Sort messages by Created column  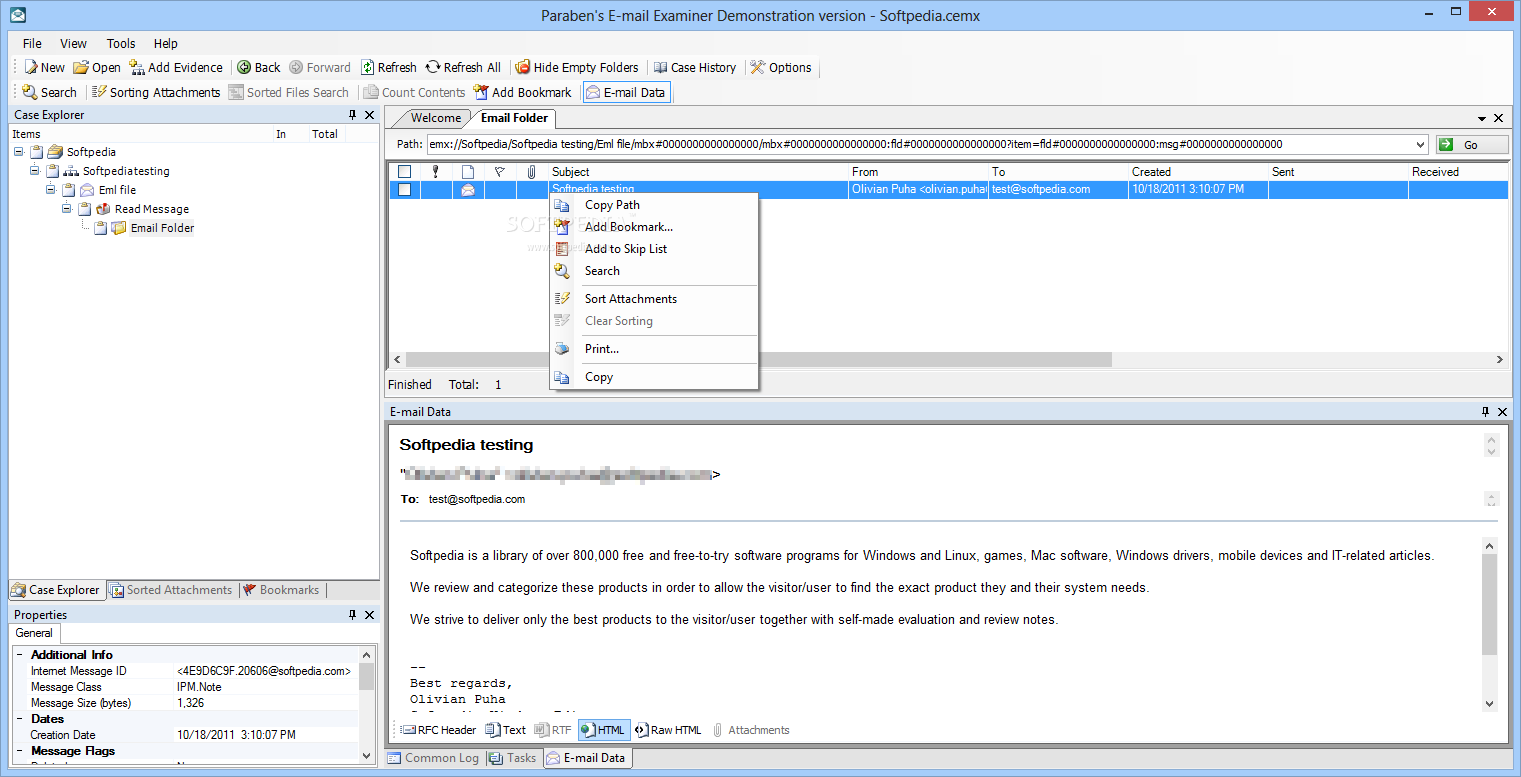(x=1198, y=172)
